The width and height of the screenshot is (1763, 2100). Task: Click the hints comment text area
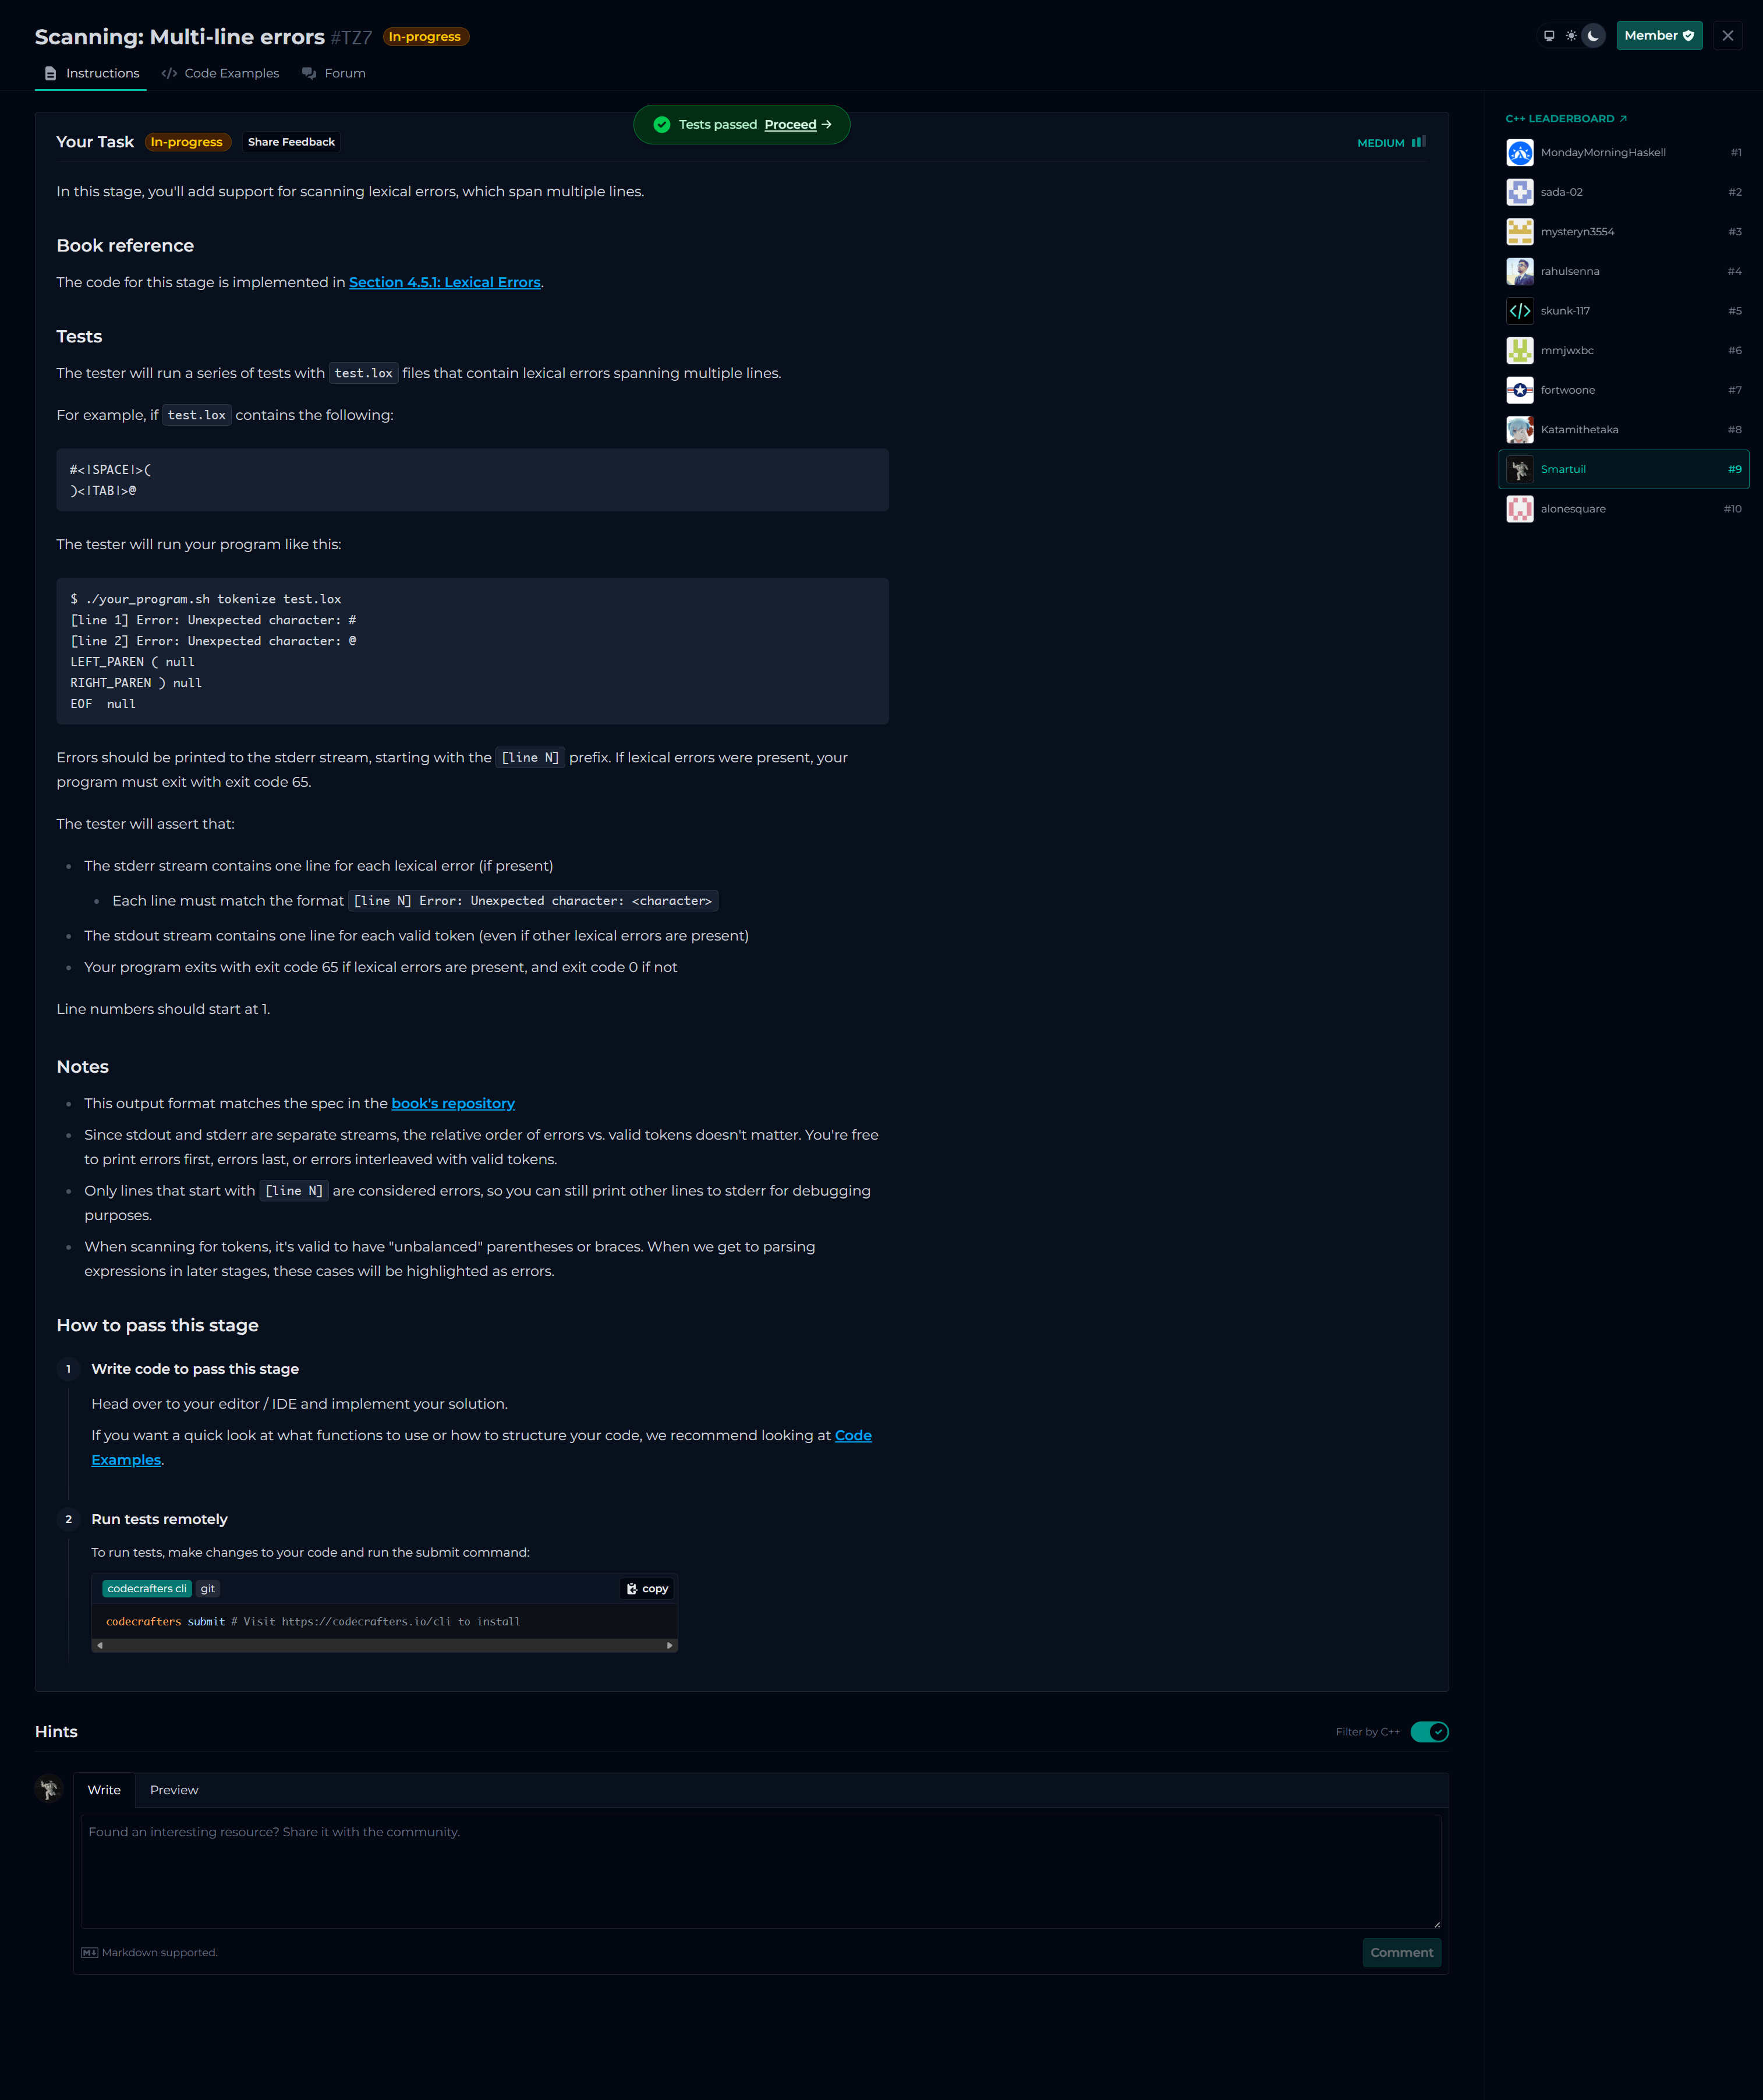coord(760,1871)
